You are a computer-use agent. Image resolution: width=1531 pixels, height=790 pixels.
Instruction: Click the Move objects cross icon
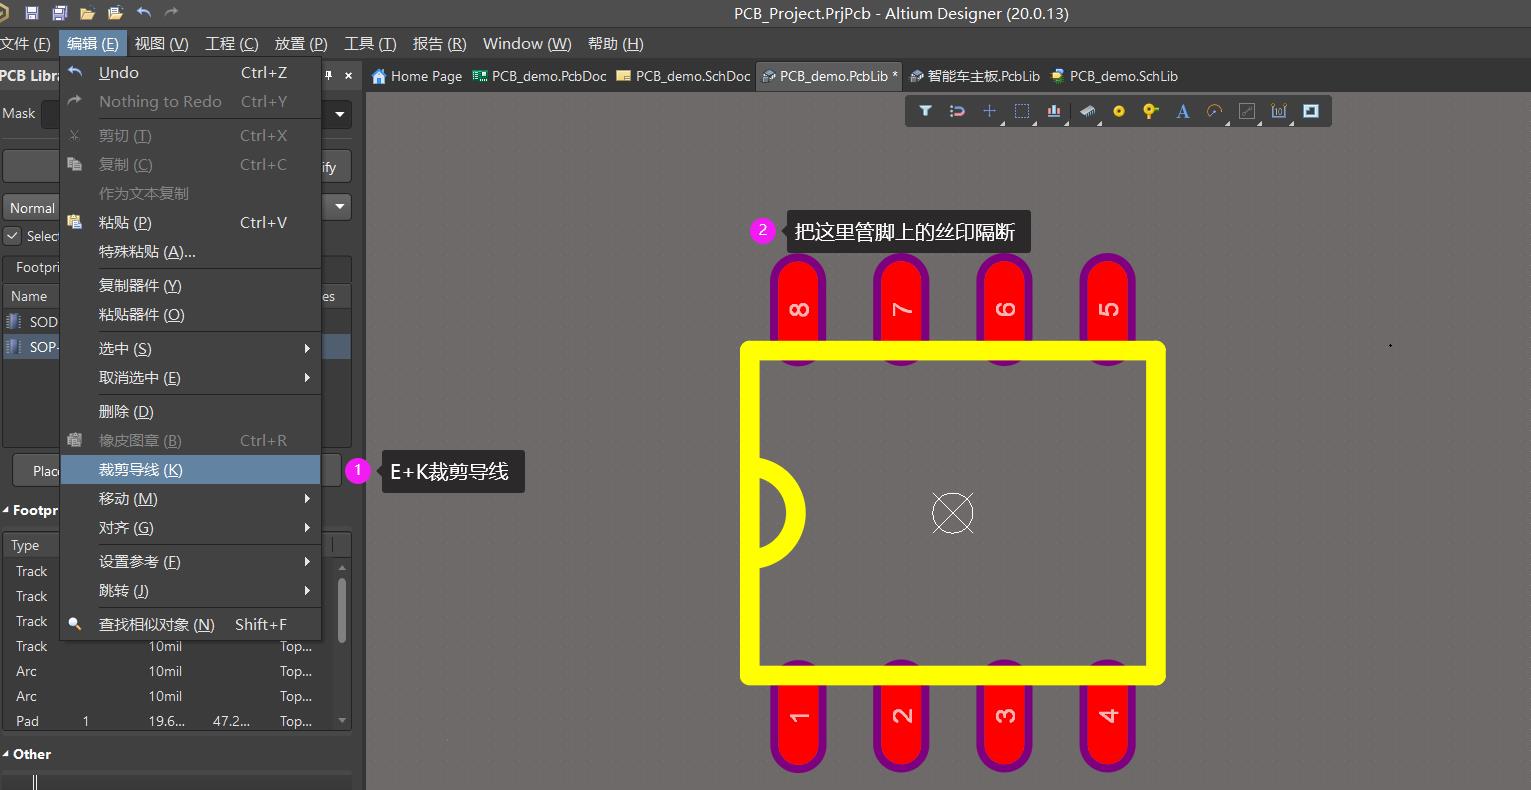pos(989,111)
